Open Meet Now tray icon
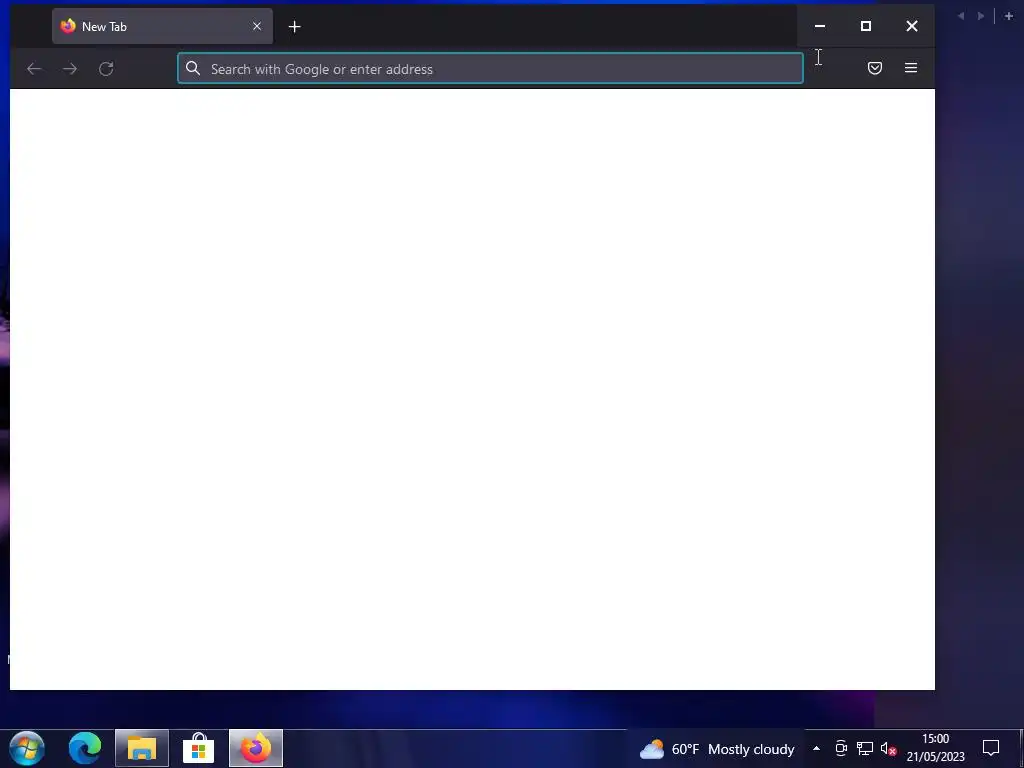The height and width of the screenshot is (768, 1024). (841, 748)
